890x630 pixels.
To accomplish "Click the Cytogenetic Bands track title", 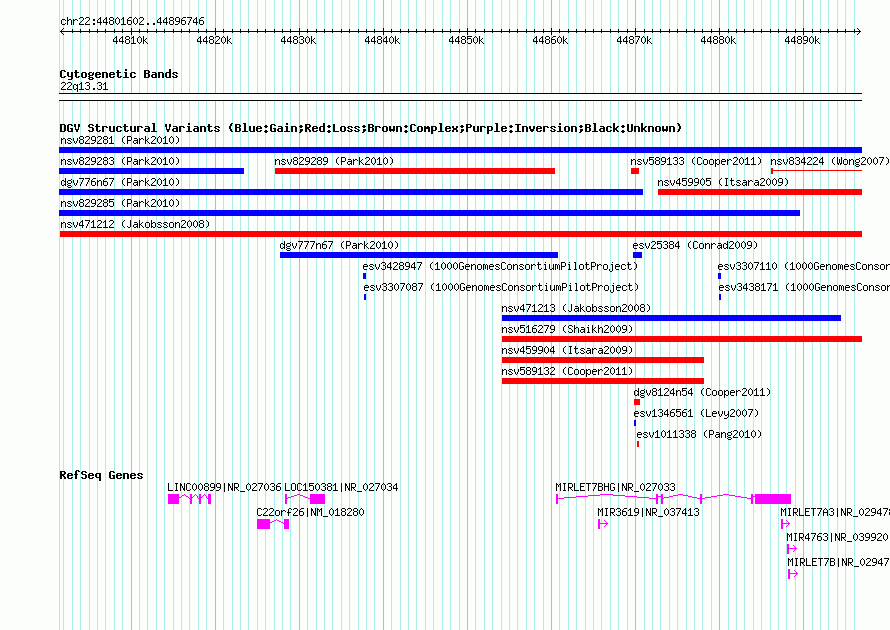I will pos(119,74).
